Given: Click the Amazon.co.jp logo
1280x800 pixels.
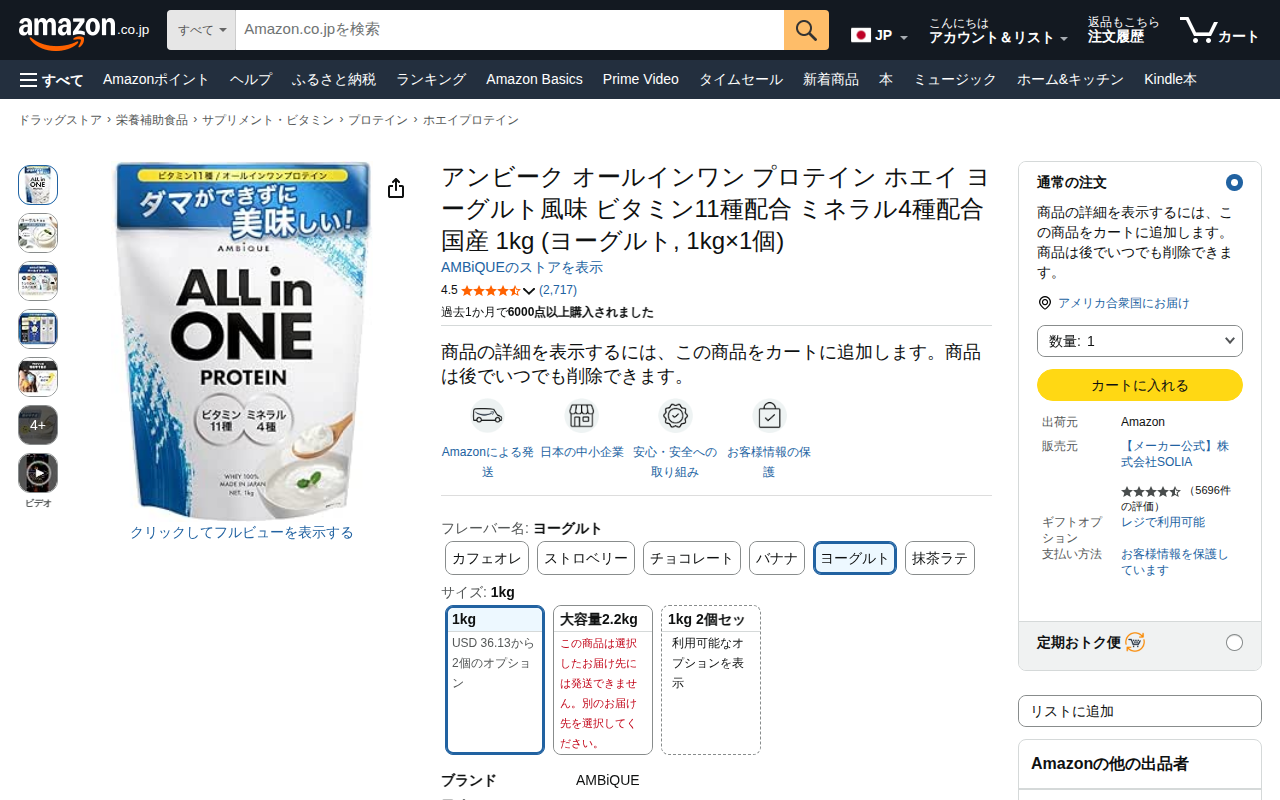Looking at the screenshot, I should (84, 31).
